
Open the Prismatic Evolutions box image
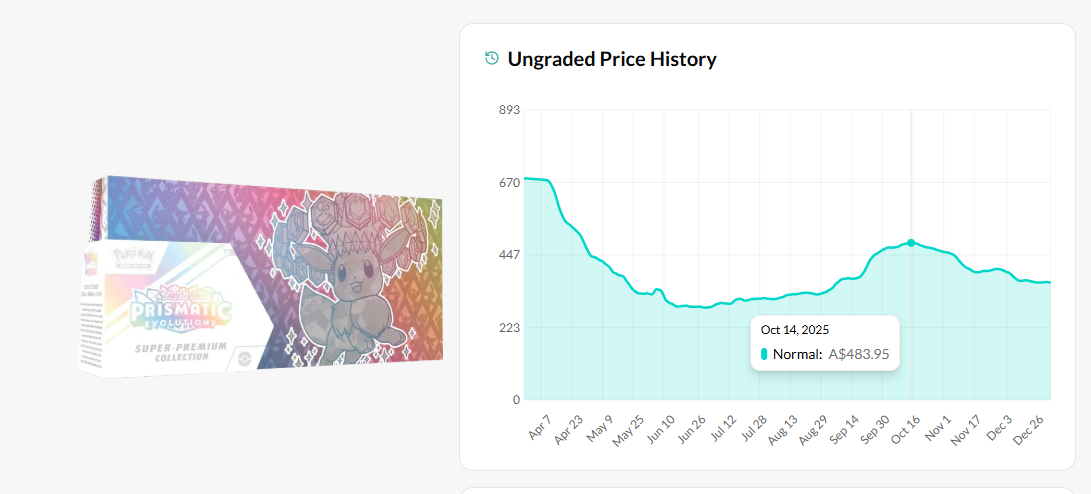(x=262, y=275)
